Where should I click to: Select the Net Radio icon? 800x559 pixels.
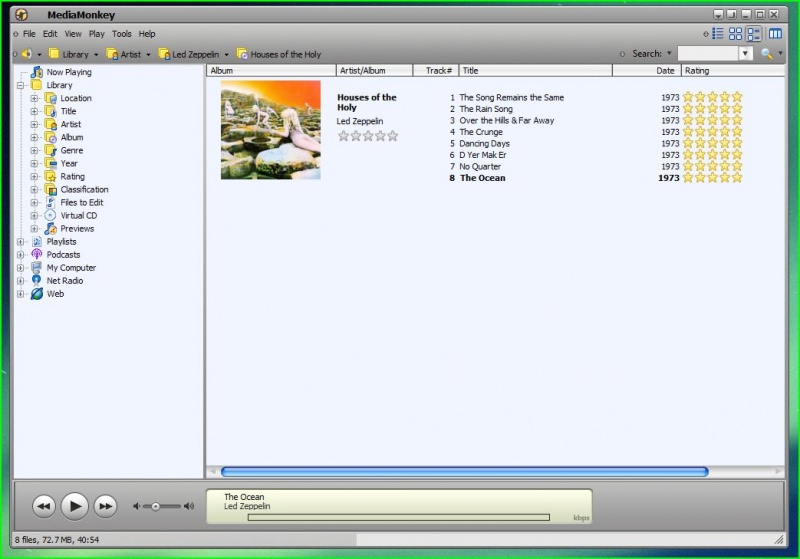click(x=37, y=281)
